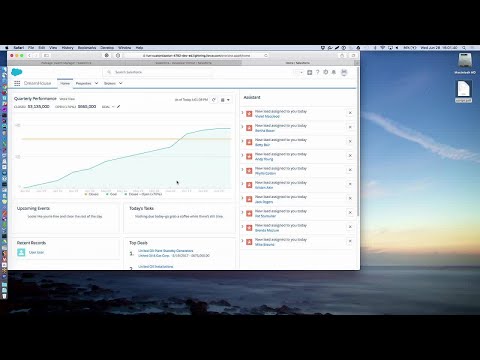Reload the page from the address bar
The height and width of the screenshot is (360, 480).
[x=266, y=55]
